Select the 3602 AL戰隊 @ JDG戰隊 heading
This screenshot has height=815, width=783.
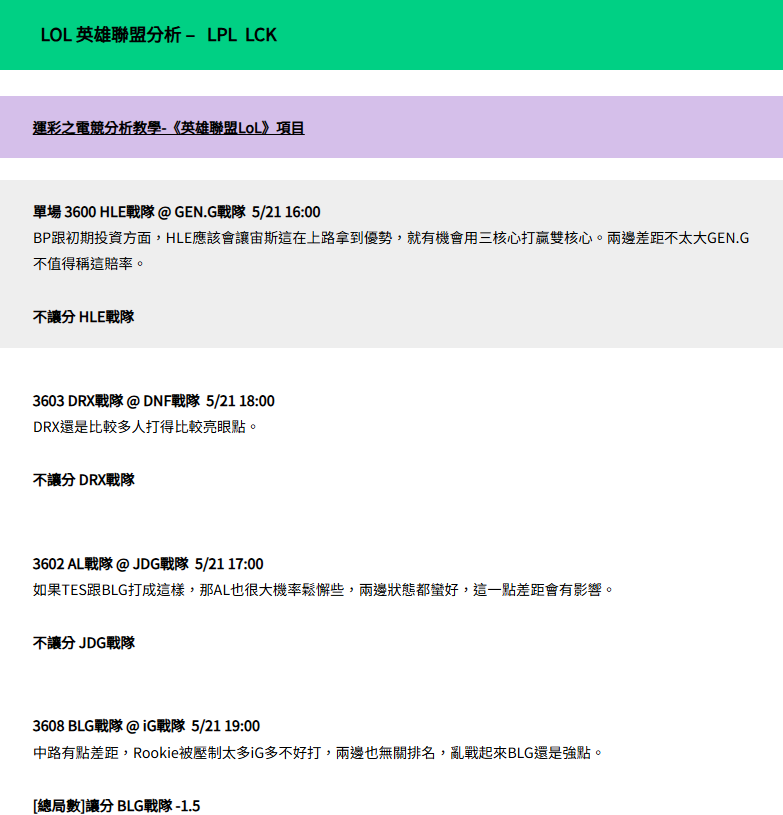click(x=148, y=564)
